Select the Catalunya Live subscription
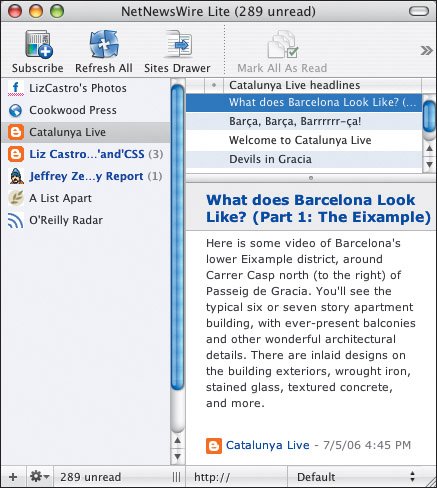This screenshot has height=488, width=437. pos(85,132)
